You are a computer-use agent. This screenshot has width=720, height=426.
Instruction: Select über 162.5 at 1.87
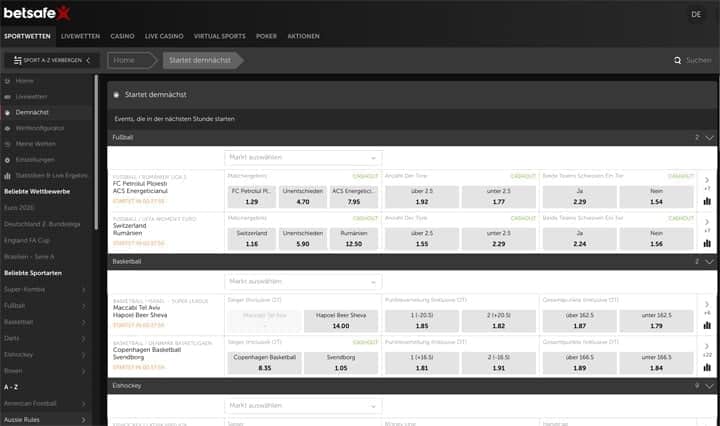tap(579, 320)
